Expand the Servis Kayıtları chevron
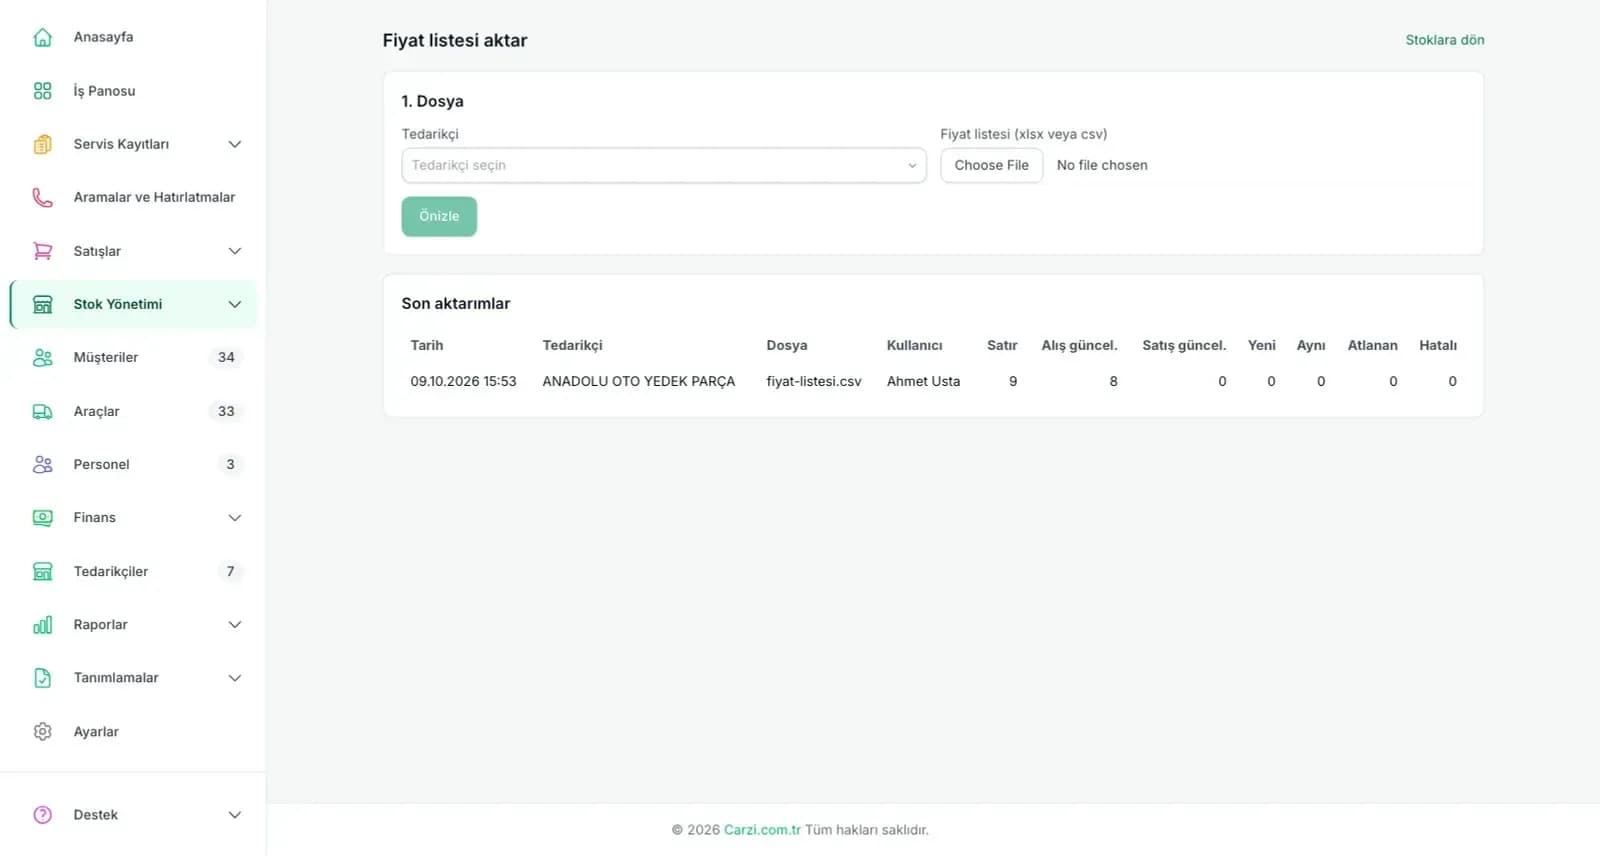The image size is (1600, 856). 235,144
